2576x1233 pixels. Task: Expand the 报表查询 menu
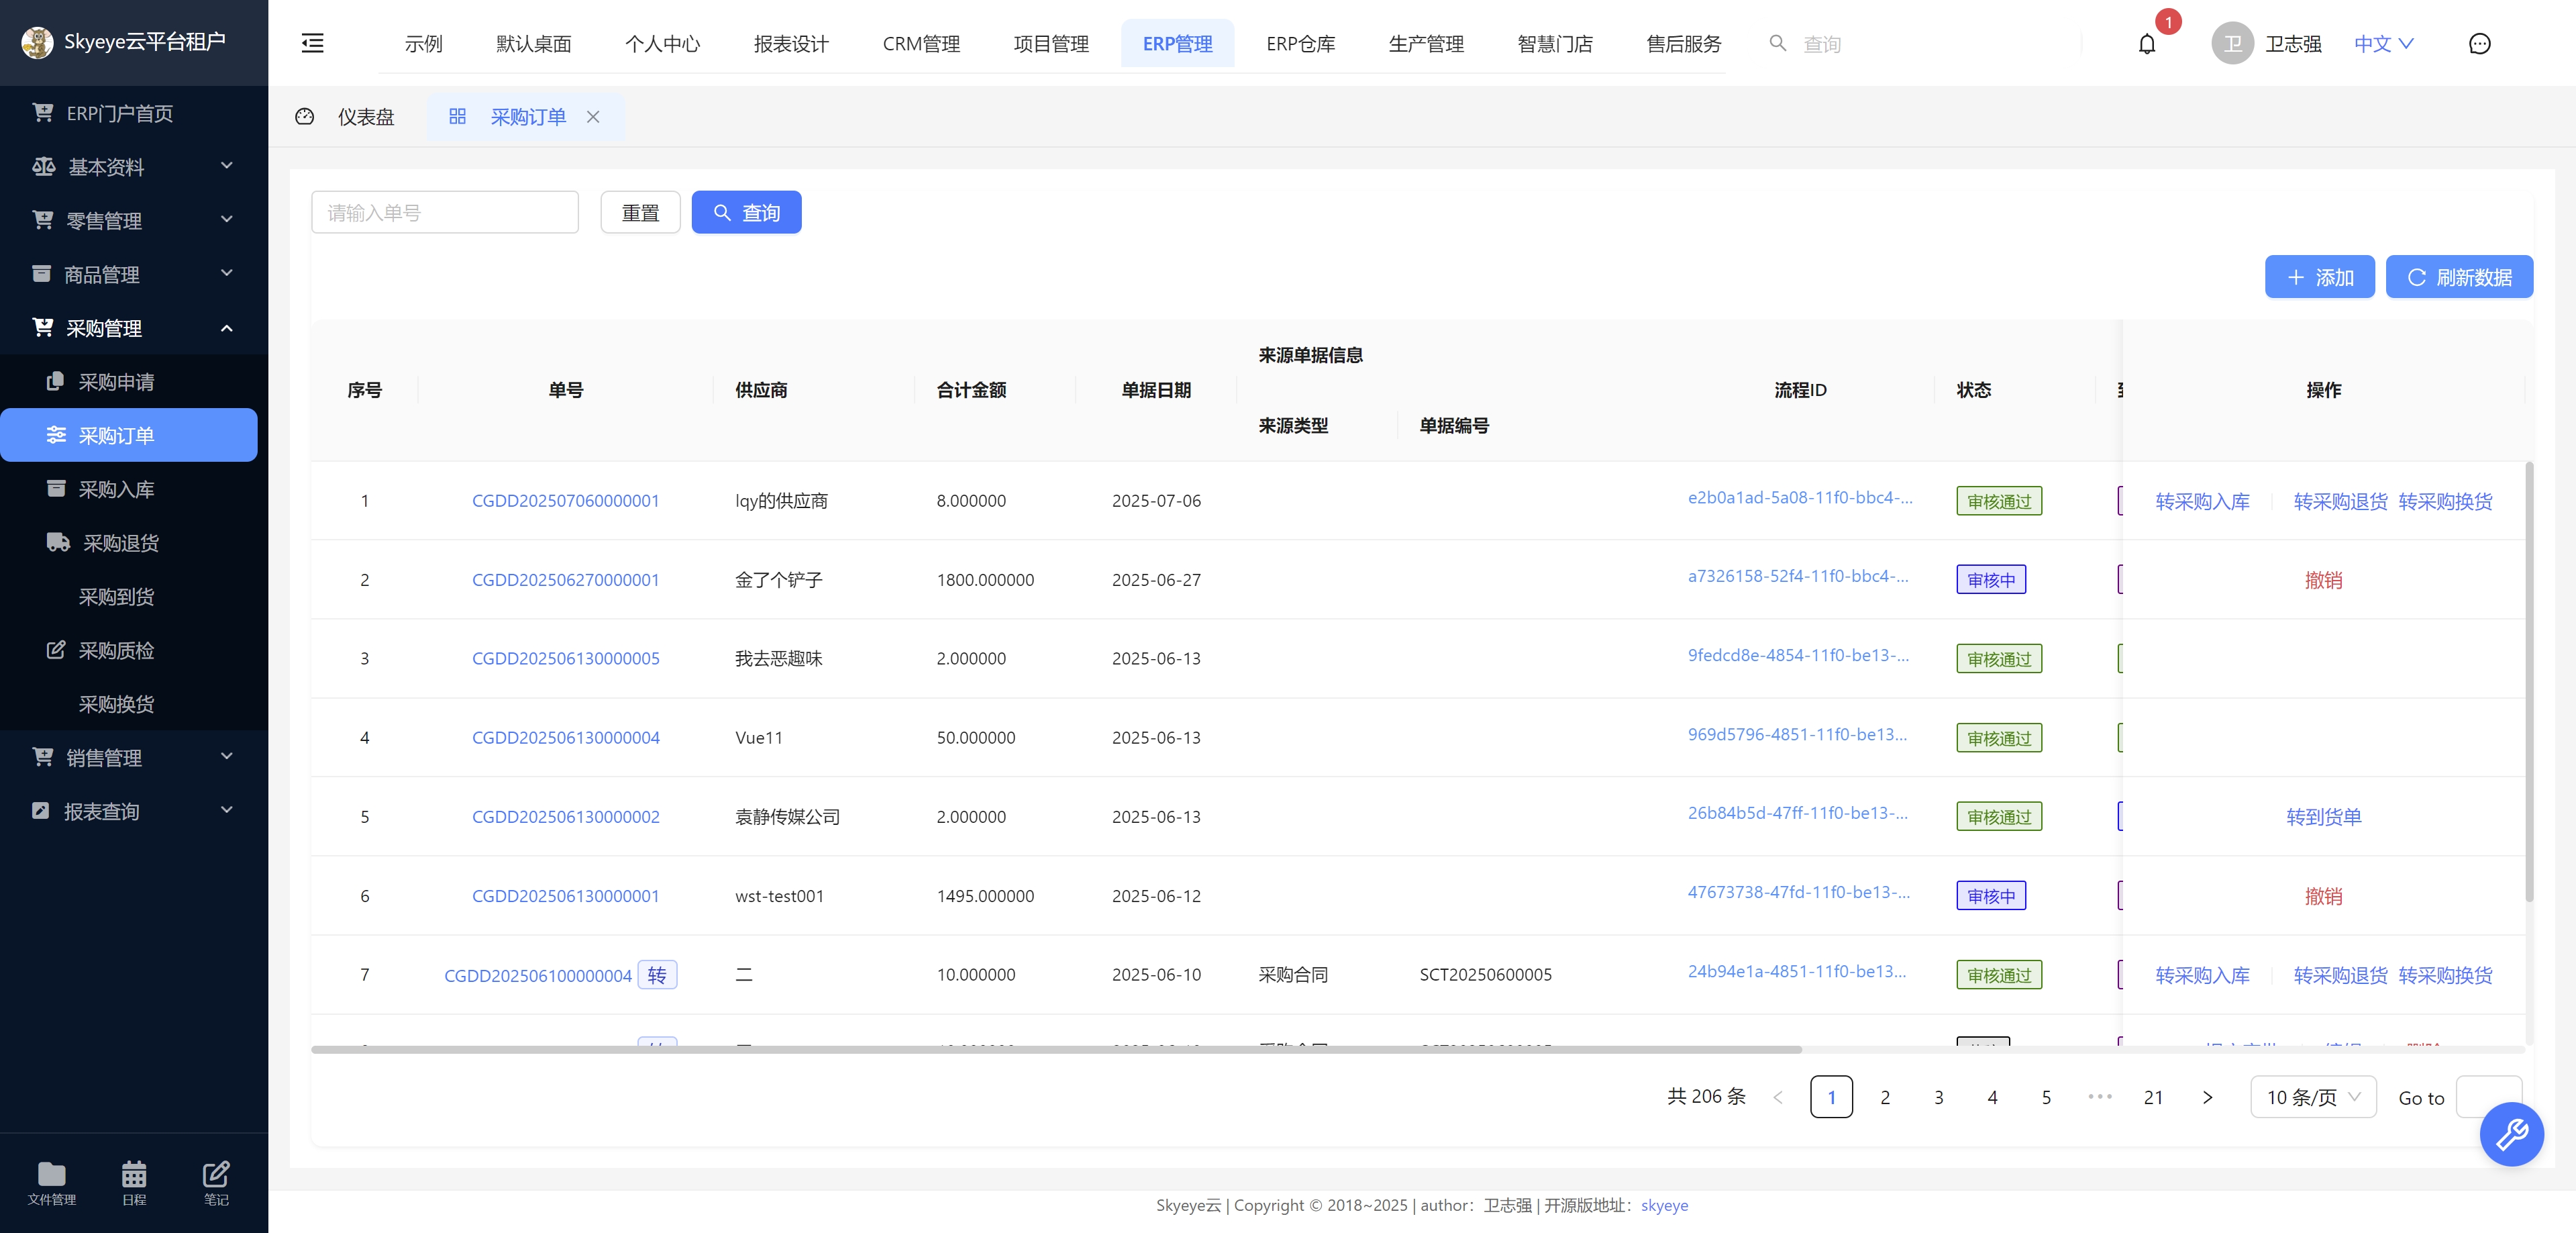point(134,811)
